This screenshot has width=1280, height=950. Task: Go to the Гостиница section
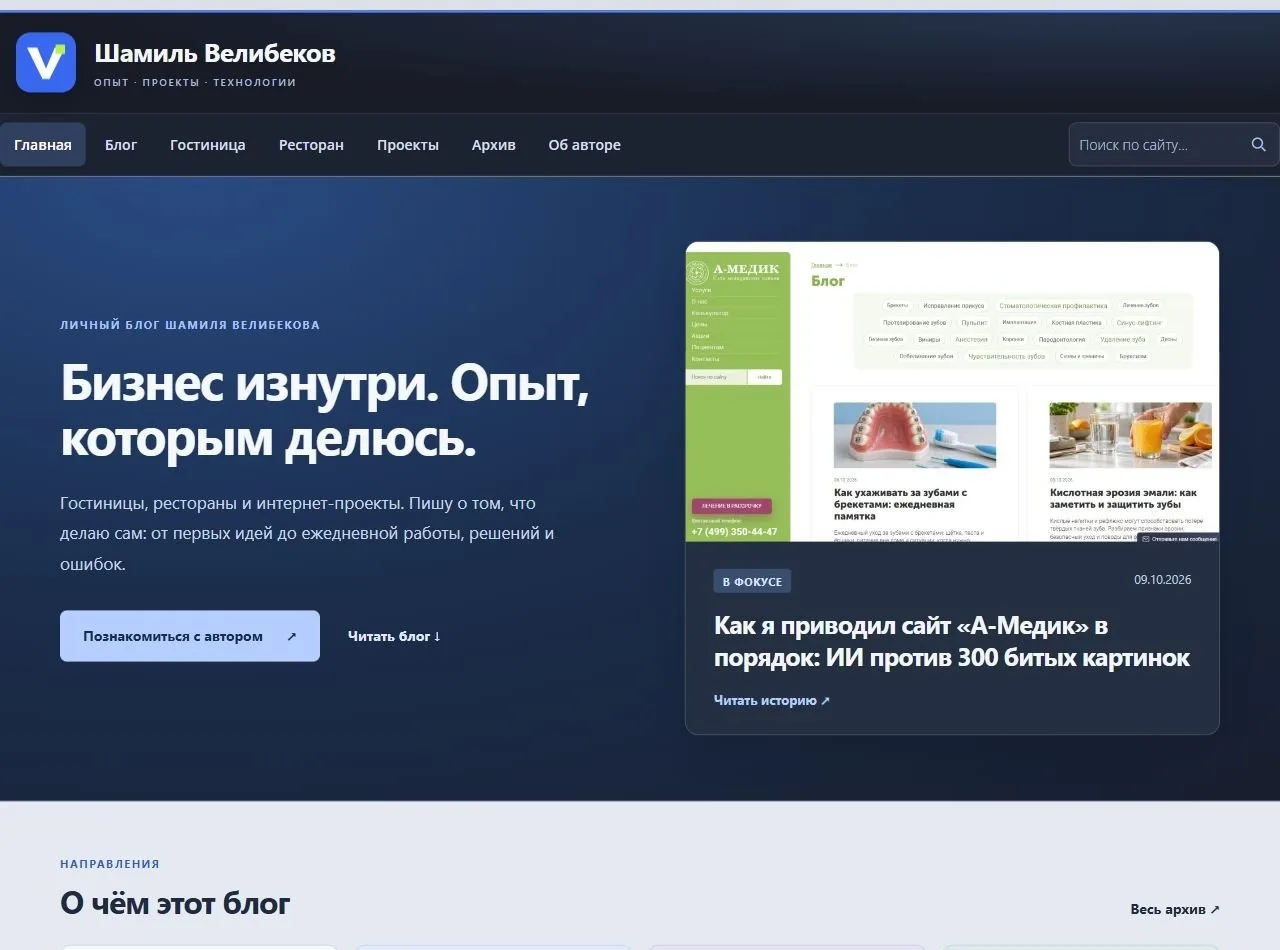tap(208, 145)
